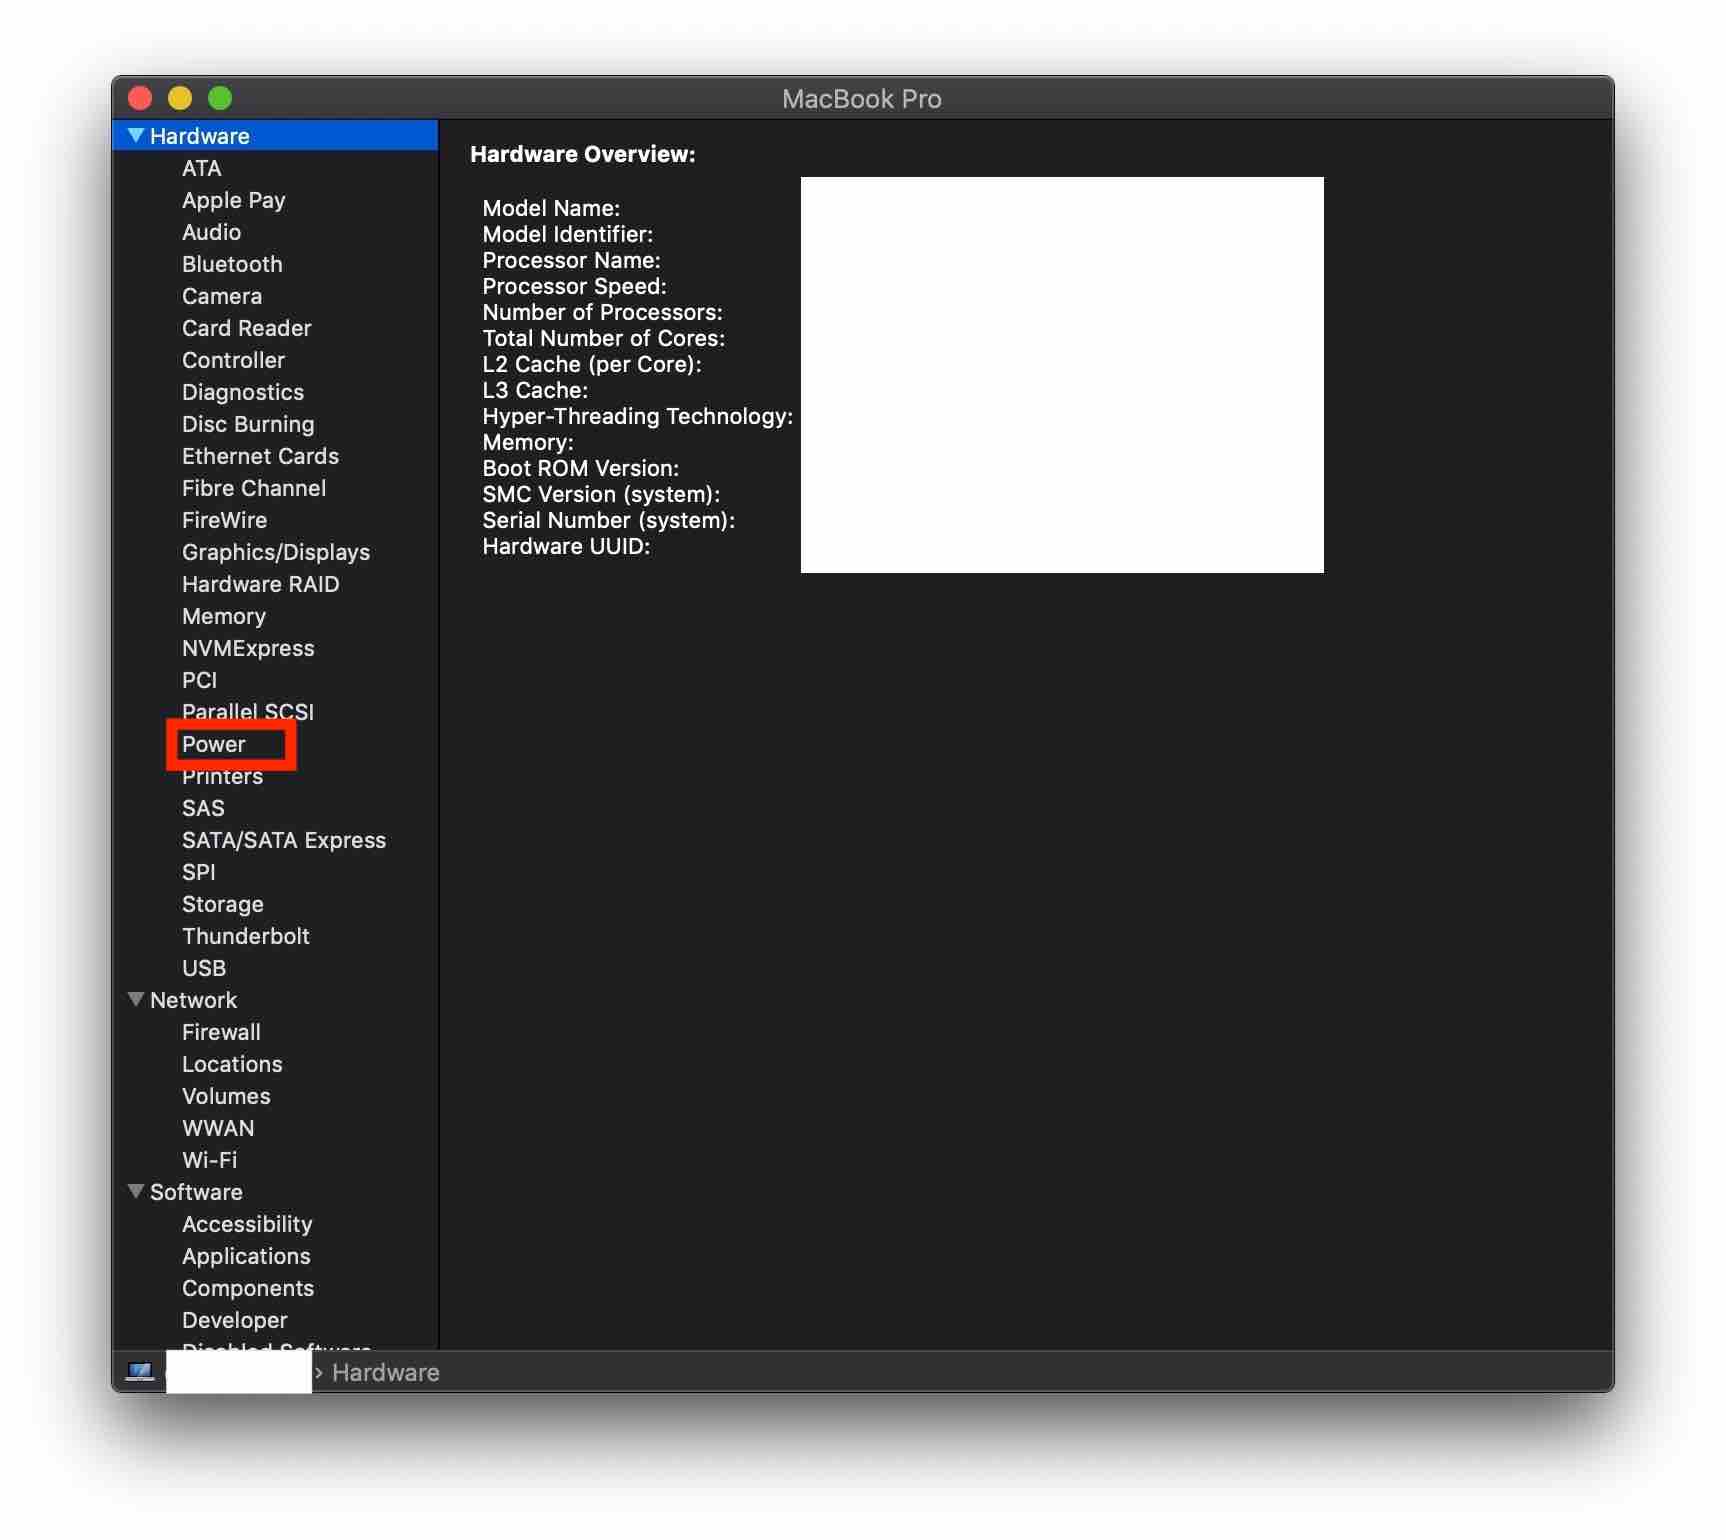Close the window with the red button
This screenshot has width=1726, height=1540.
140,98
